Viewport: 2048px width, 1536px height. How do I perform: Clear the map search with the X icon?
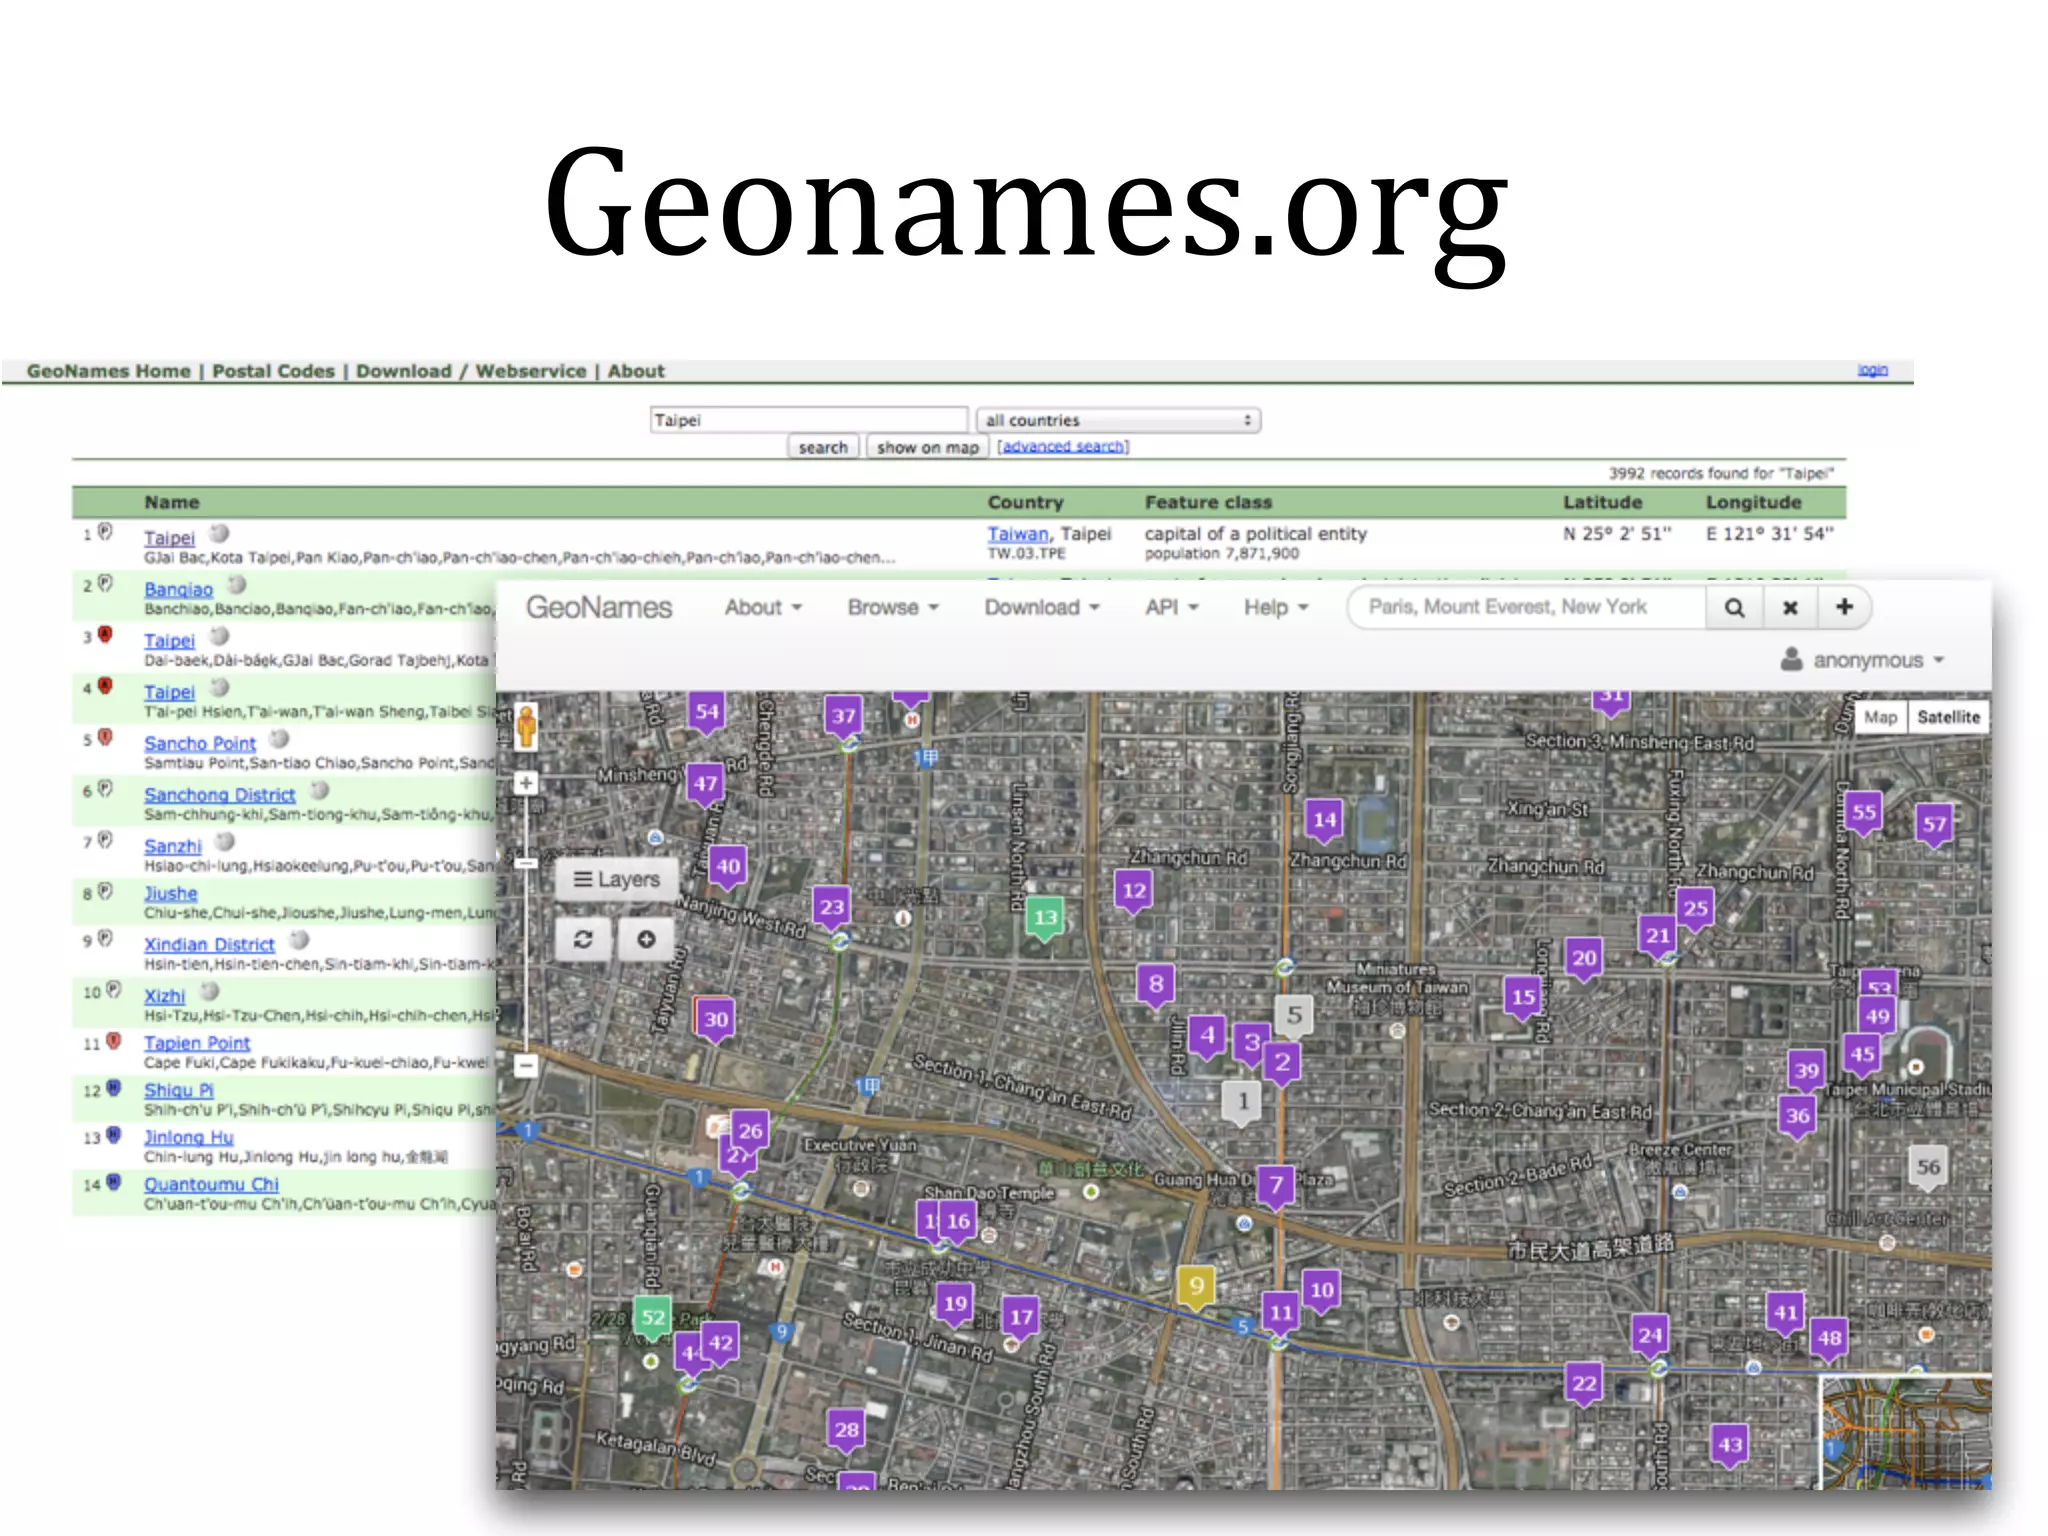tap(1790, 608)
